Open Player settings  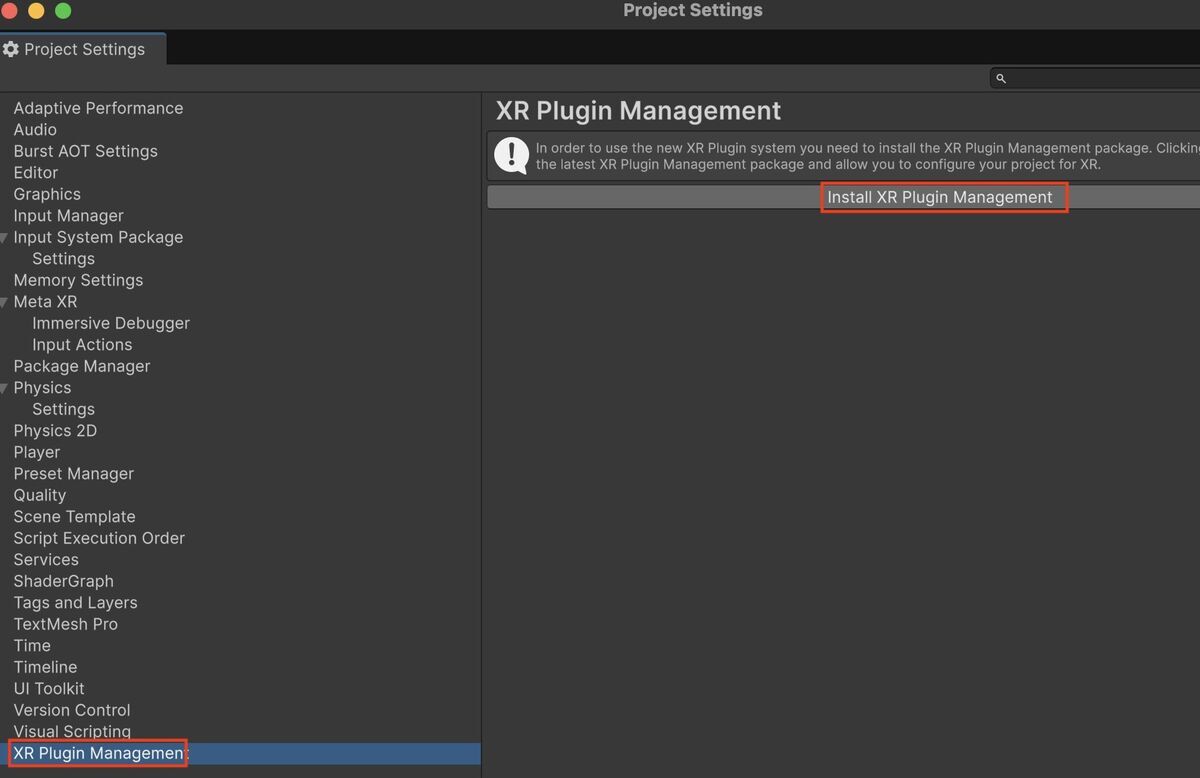click(x=37, y=452)
